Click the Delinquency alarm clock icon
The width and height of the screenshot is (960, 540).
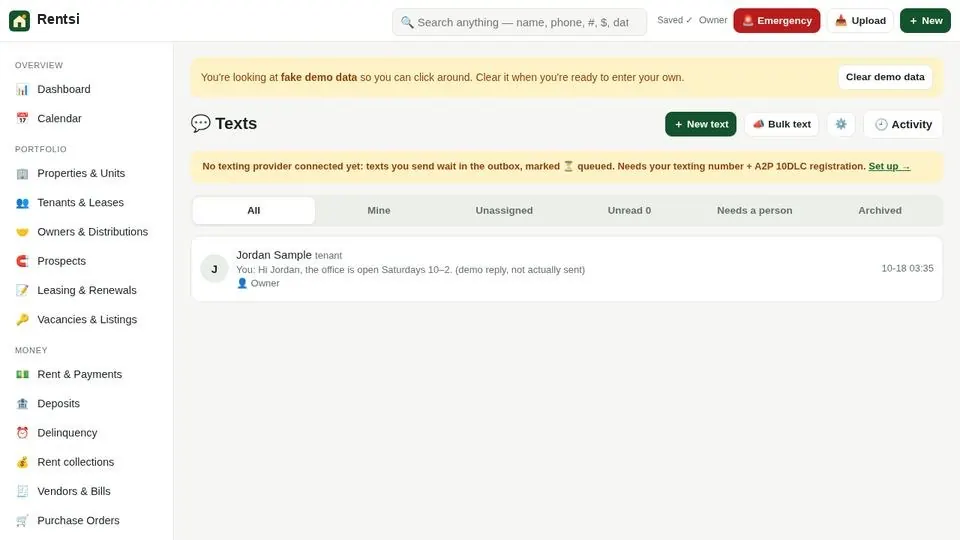(22, 433)
